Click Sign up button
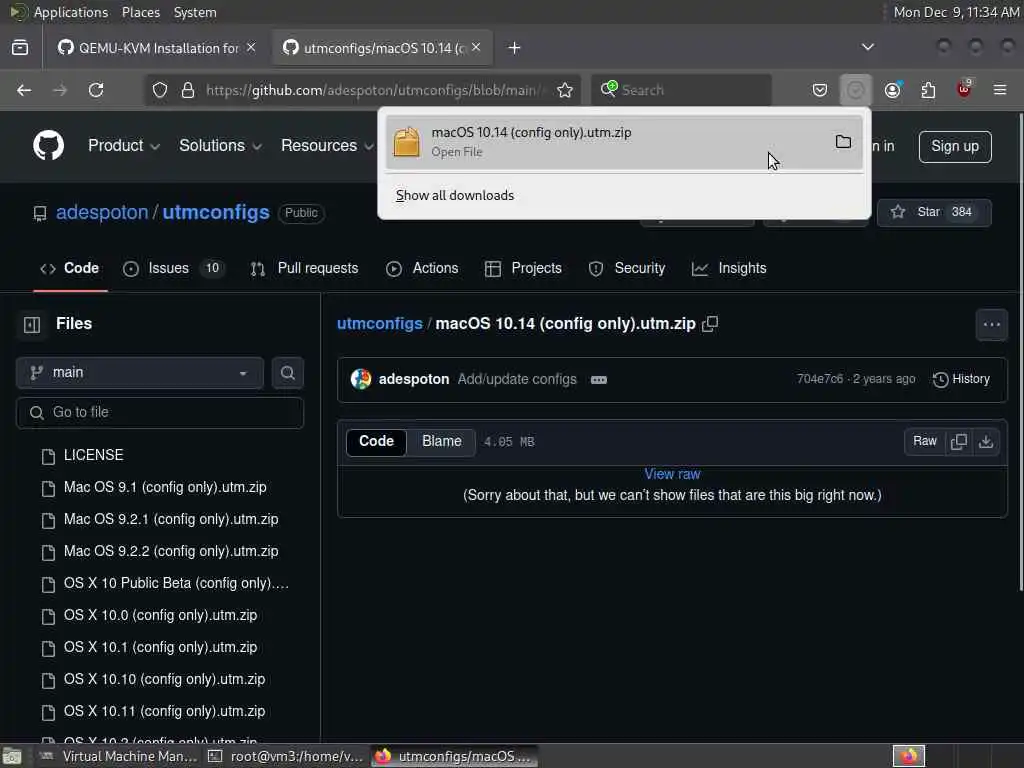The height and width of the screenshot is (768, 1024). (955, 146)
